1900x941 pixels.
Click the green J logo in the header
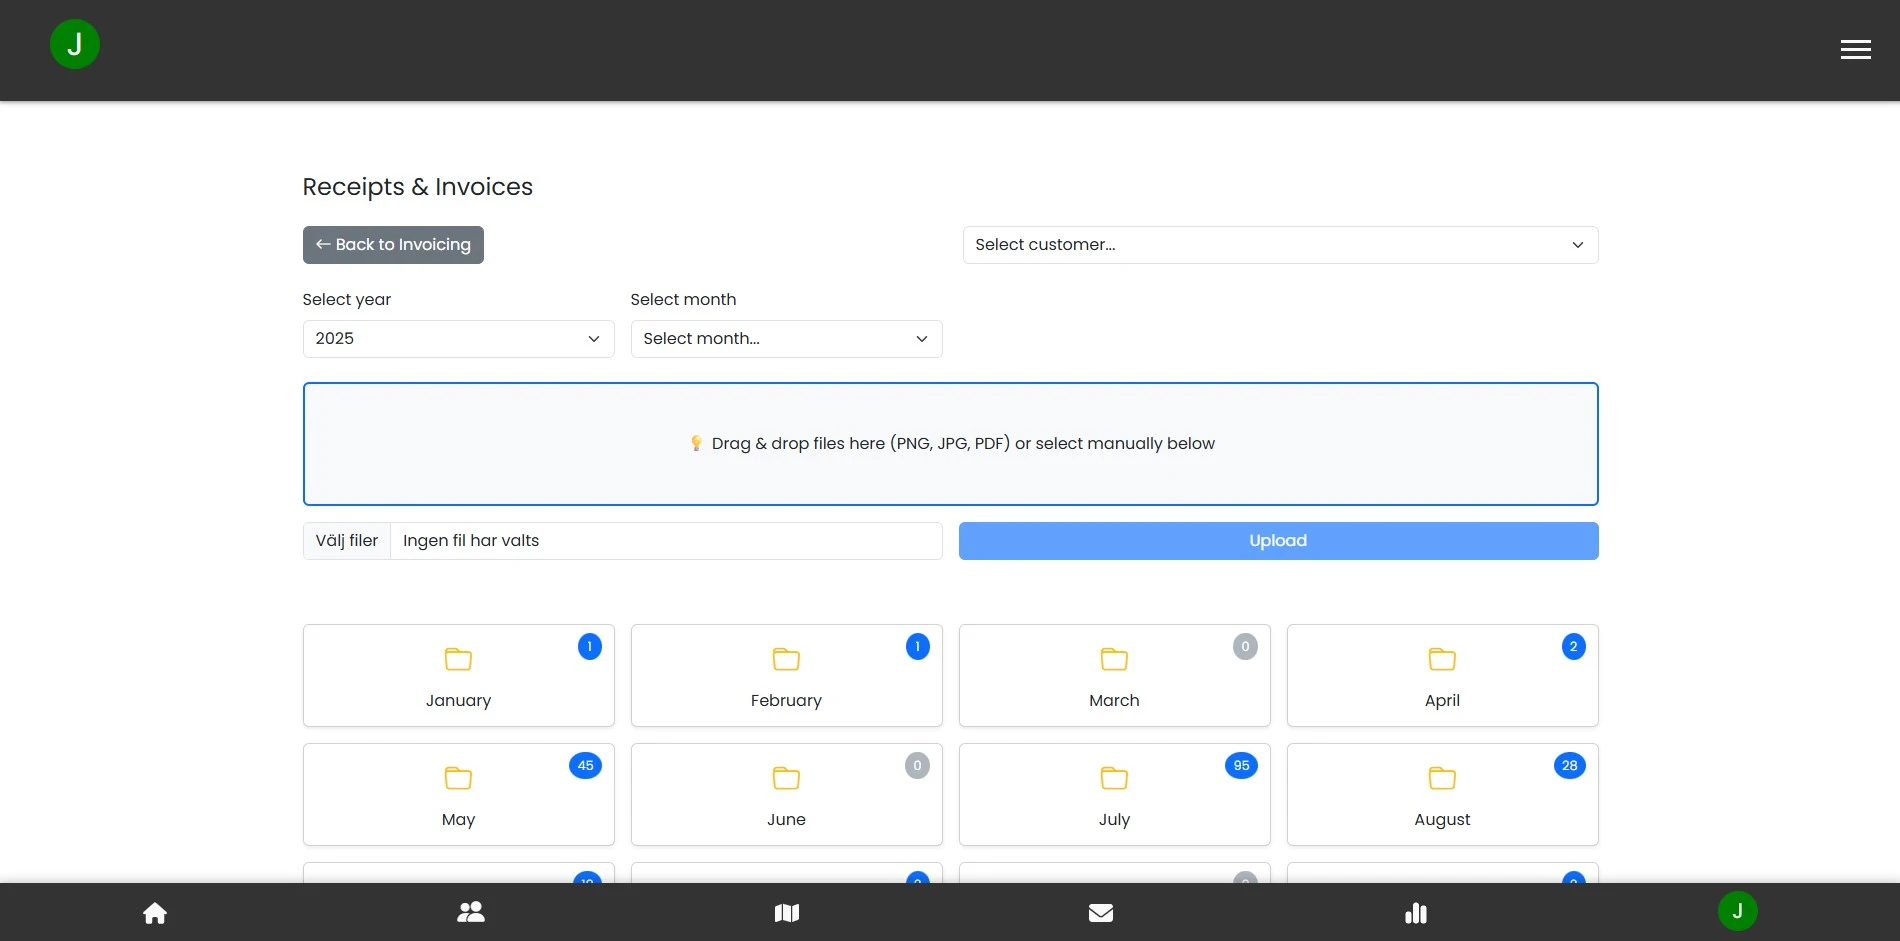point(75,44)
